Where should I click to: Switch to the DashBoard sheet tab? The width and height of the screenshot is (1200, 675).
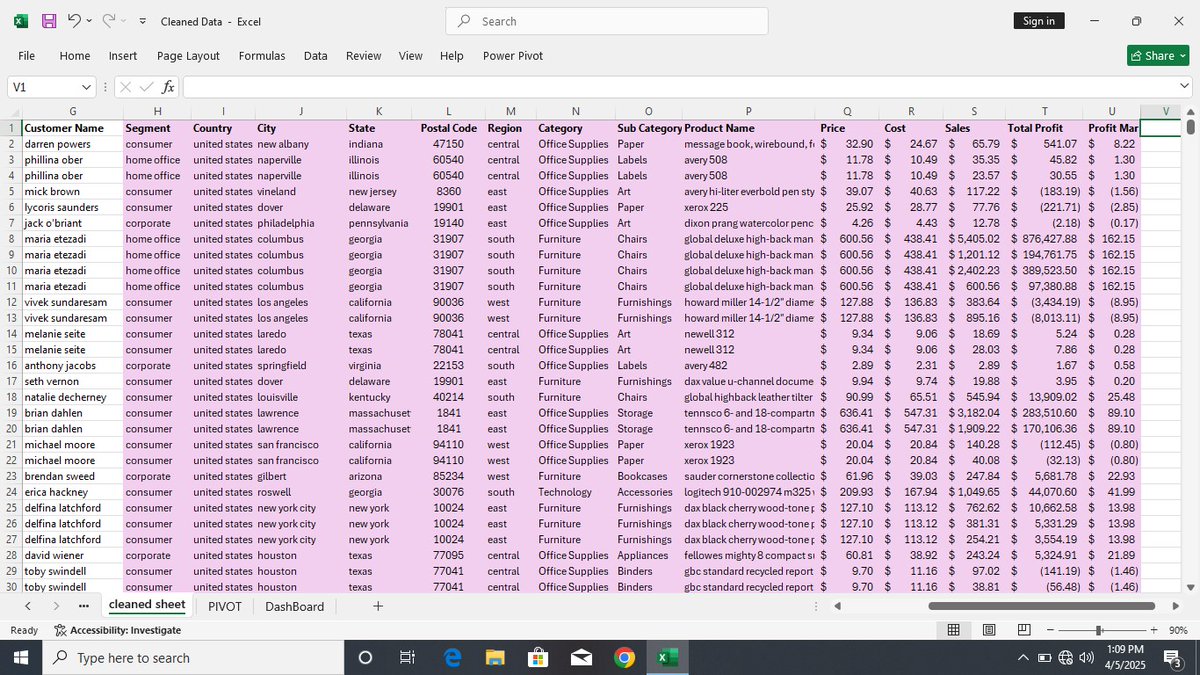coord(295,606)
